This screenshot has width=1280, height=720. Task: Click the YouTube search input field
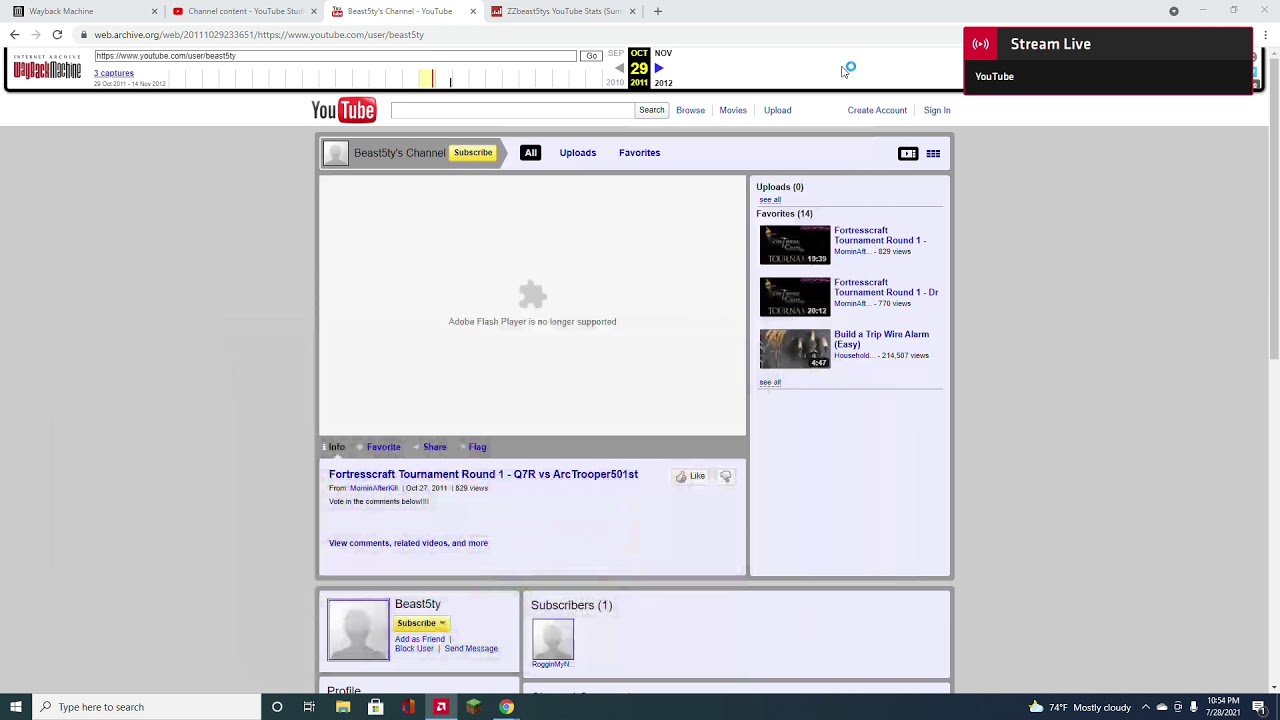(x=512, y=110)
